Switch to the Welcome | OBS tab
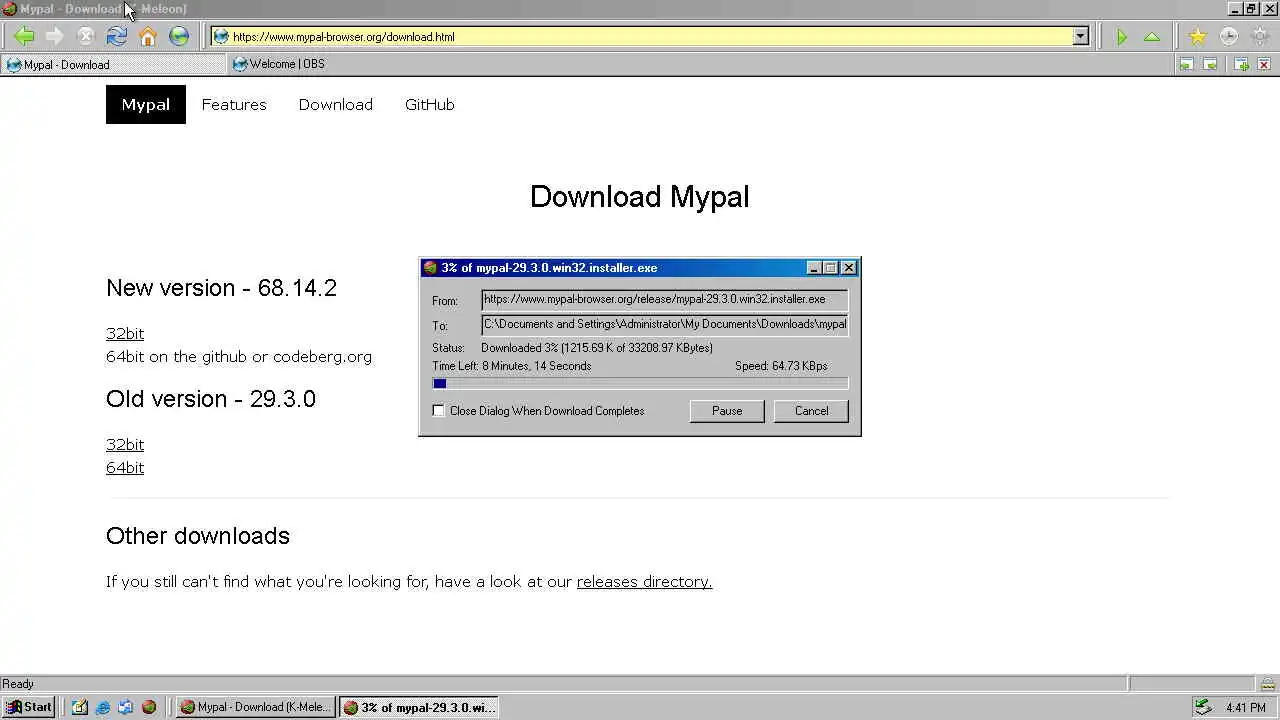 pos(340,64)
